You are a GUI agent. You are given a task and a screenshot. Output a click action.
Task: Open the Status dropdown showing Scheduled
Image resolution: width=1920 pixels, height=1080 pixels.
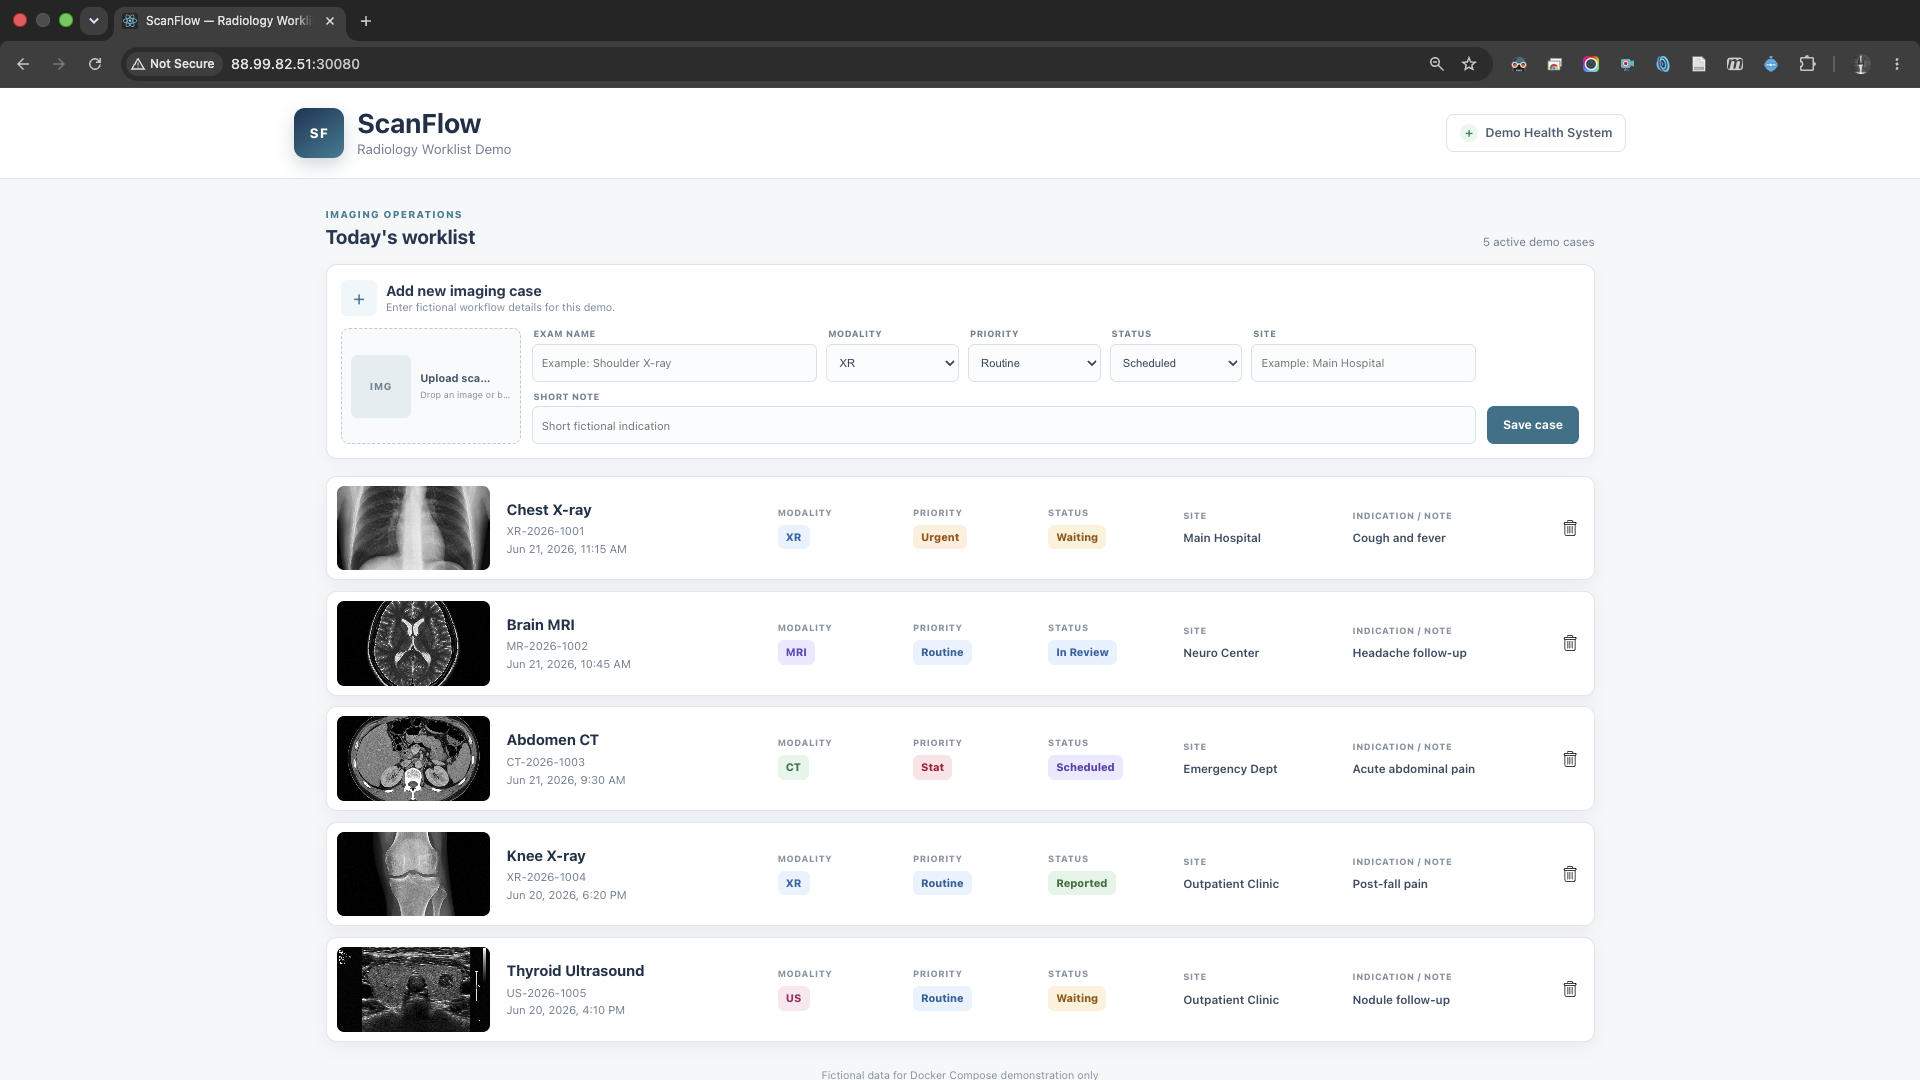1176,363
